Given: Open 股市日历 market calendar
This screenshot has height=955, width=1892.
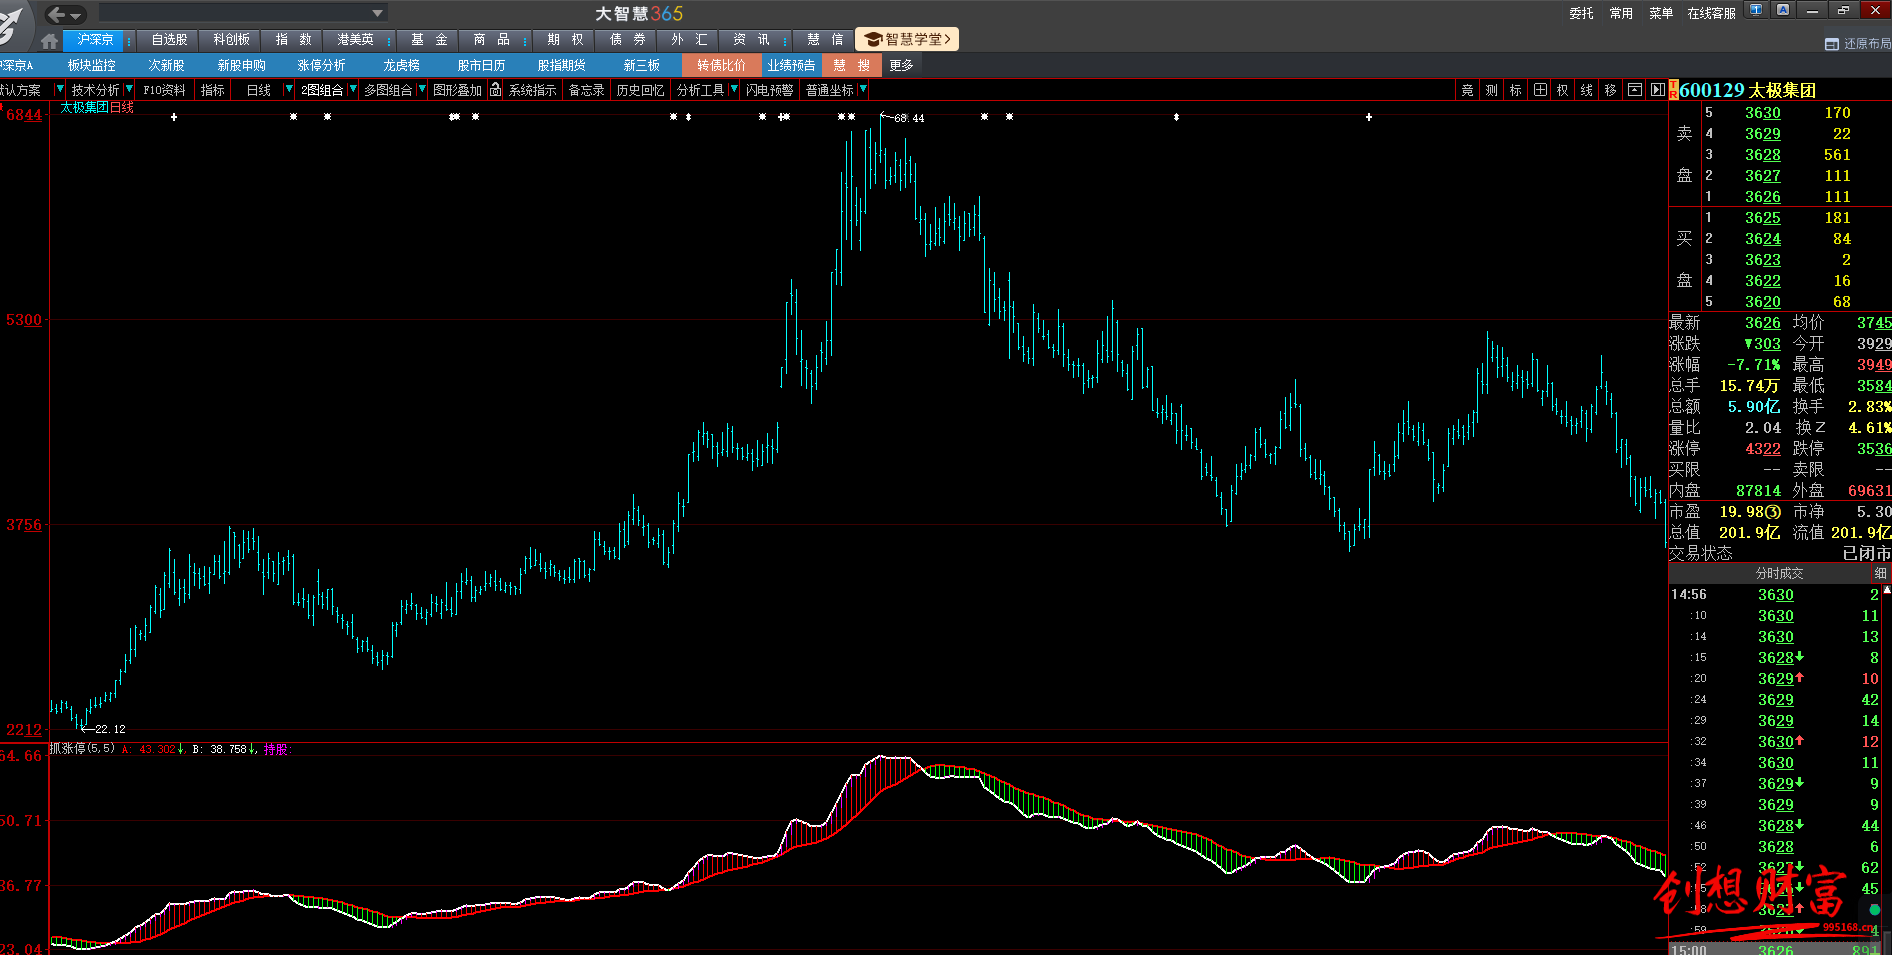Looking at the screenshot, I should [481, 66].
